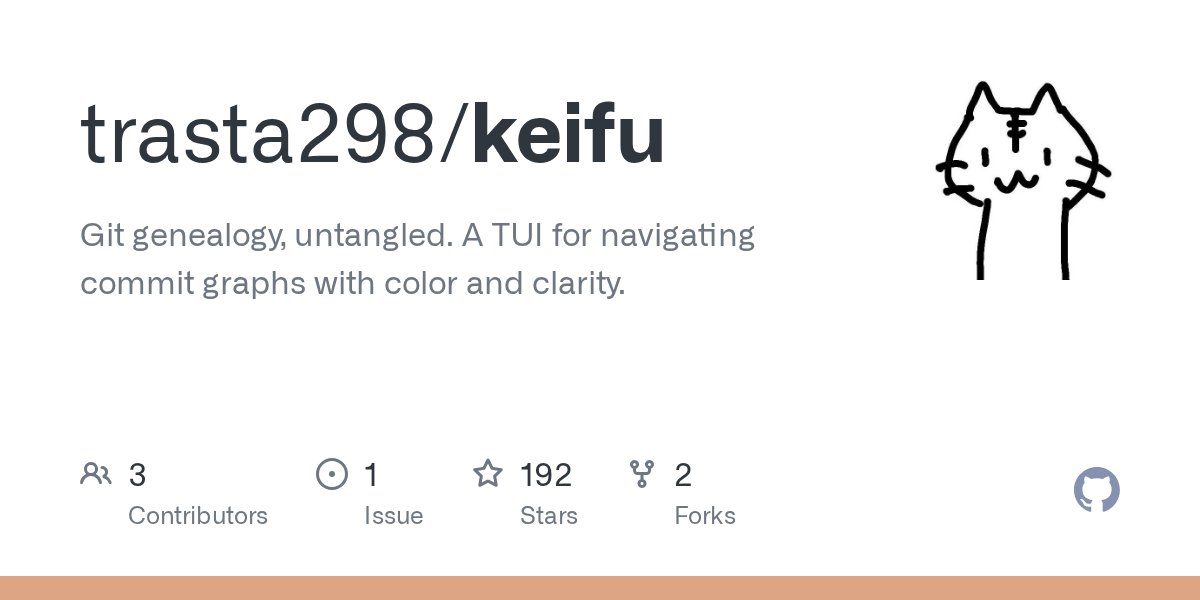The height and width of the screenshot is (600, 1200).
Task: Open the bold keifu repository name
Action: 568,135
